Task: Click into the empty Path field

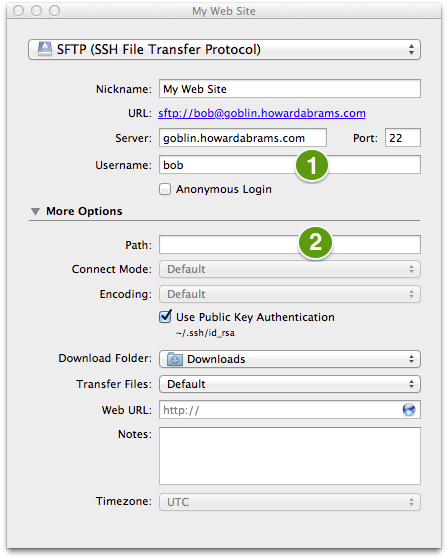Action: (x=290, y=245)
